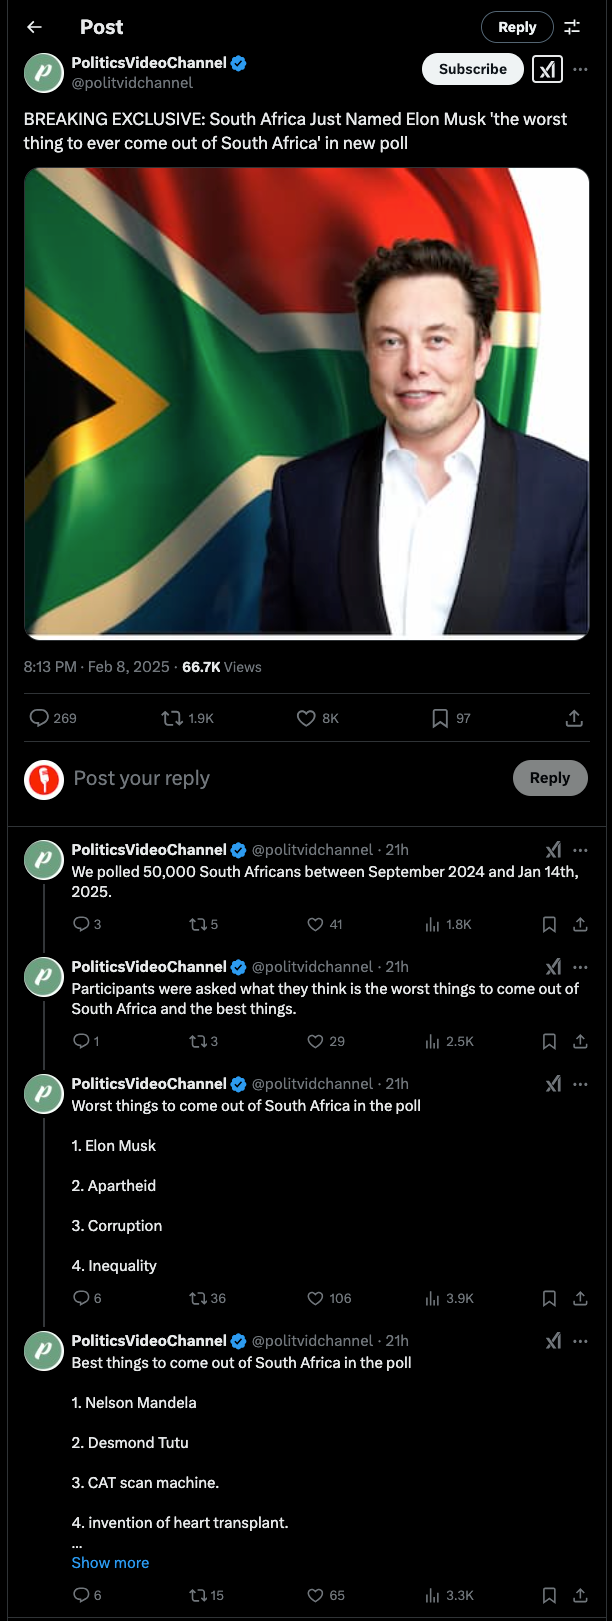Share the main post via share icon
612x1621 pixels.
pos(574,718)
